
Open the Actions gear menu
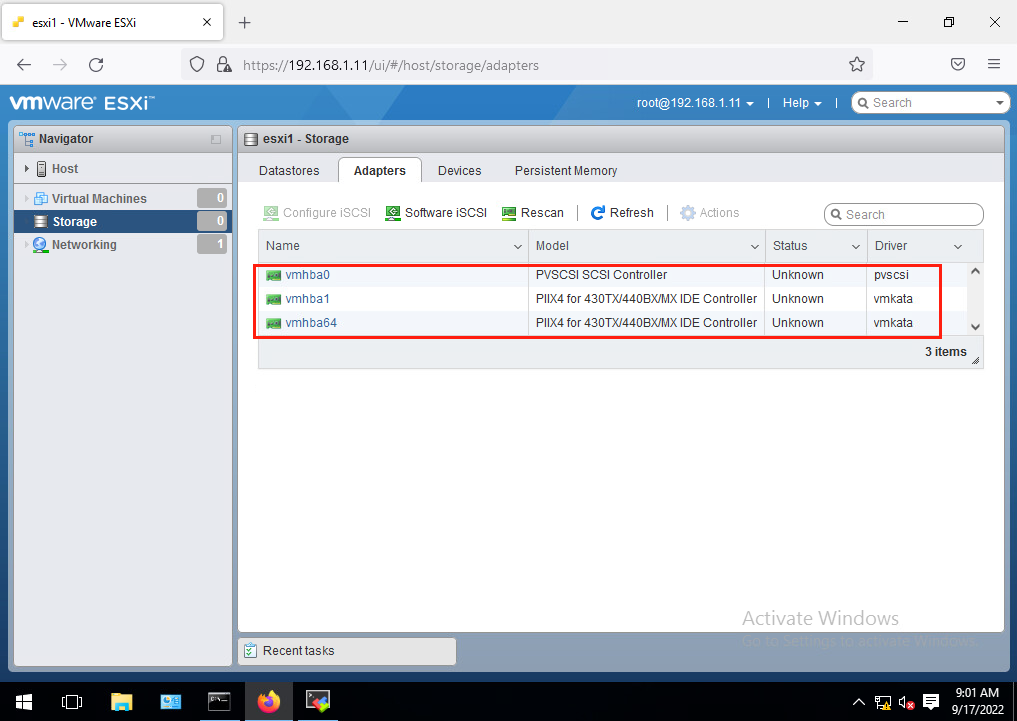[709, 212]
